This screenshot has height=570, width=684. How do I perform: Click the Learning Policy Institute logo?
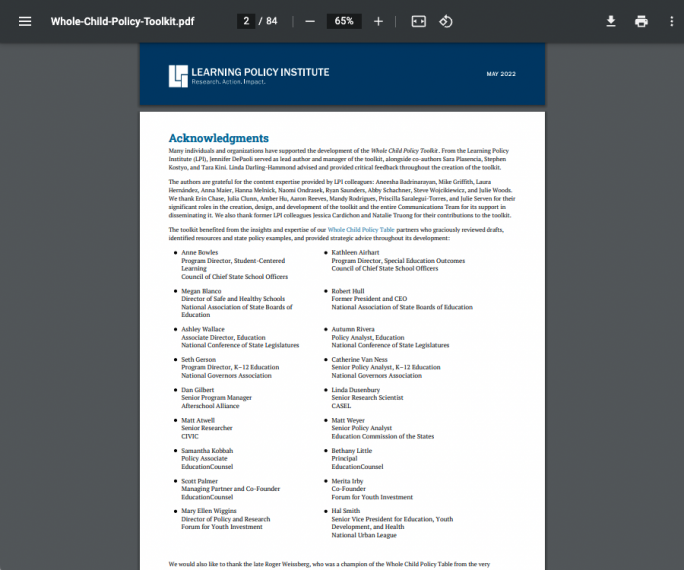[x=178, y=75]
